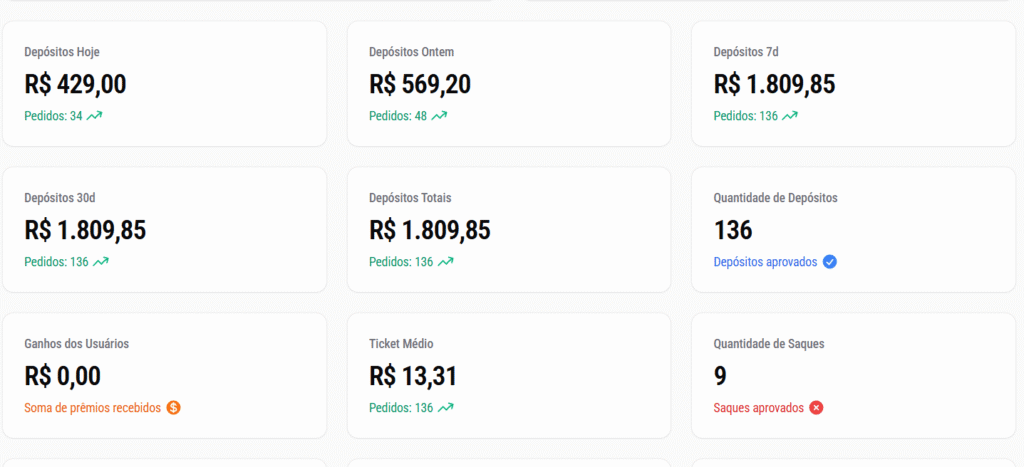The width and height of the screenshot is (1024, 467).
Task: Click the Ganhos dos Usuários card title
Action: click(76, 344)
